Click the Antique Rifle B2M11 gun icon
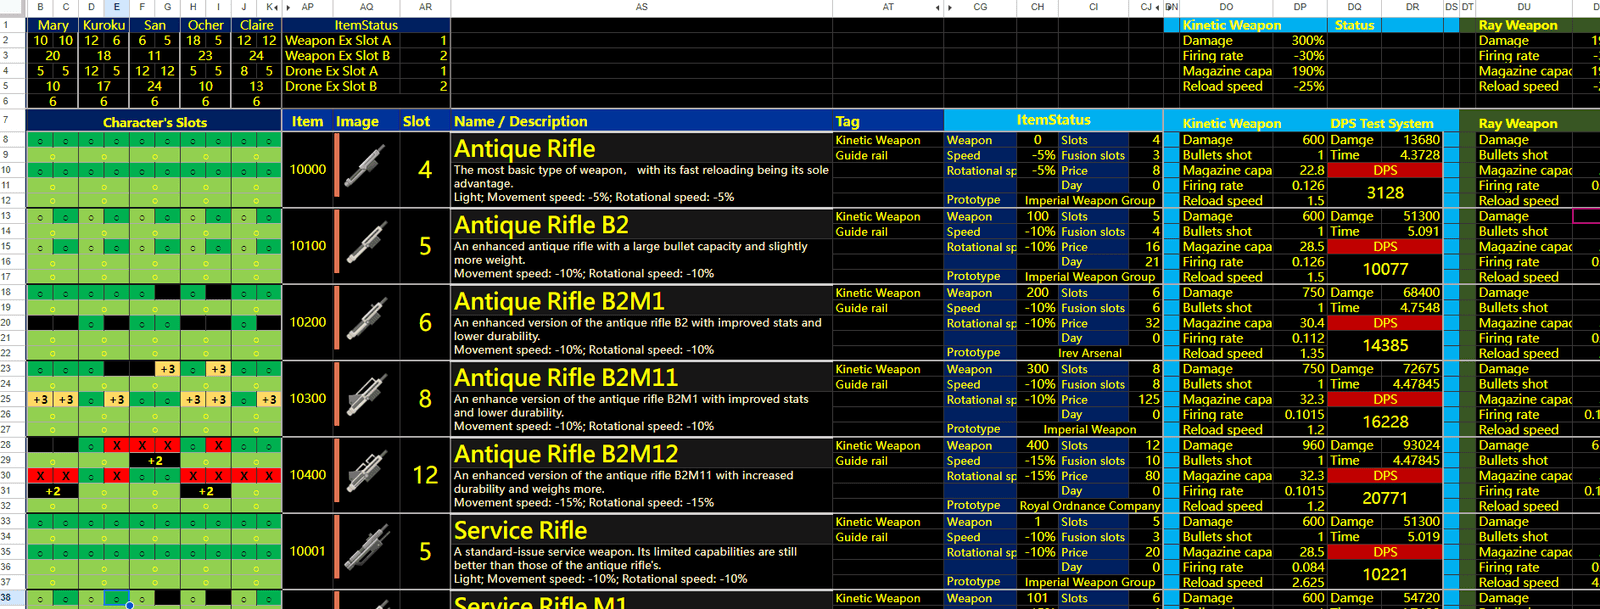This screenshot has width=1600, height=609. [365, 398]
